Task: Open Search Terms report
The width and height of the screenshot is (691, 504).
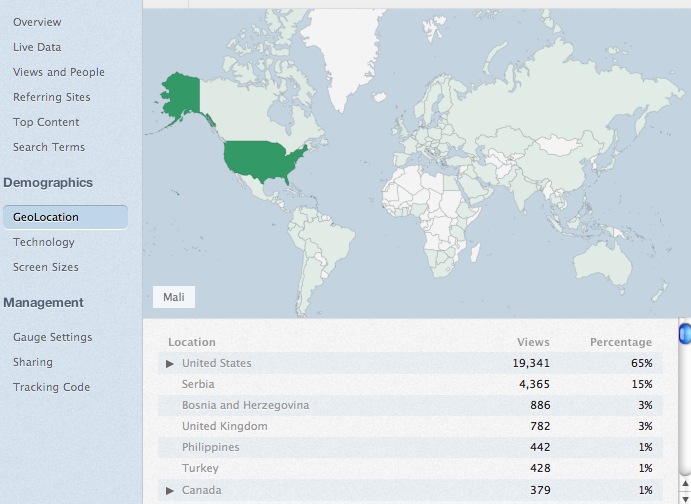Action: pyautogui.click(x=48, y=147)
